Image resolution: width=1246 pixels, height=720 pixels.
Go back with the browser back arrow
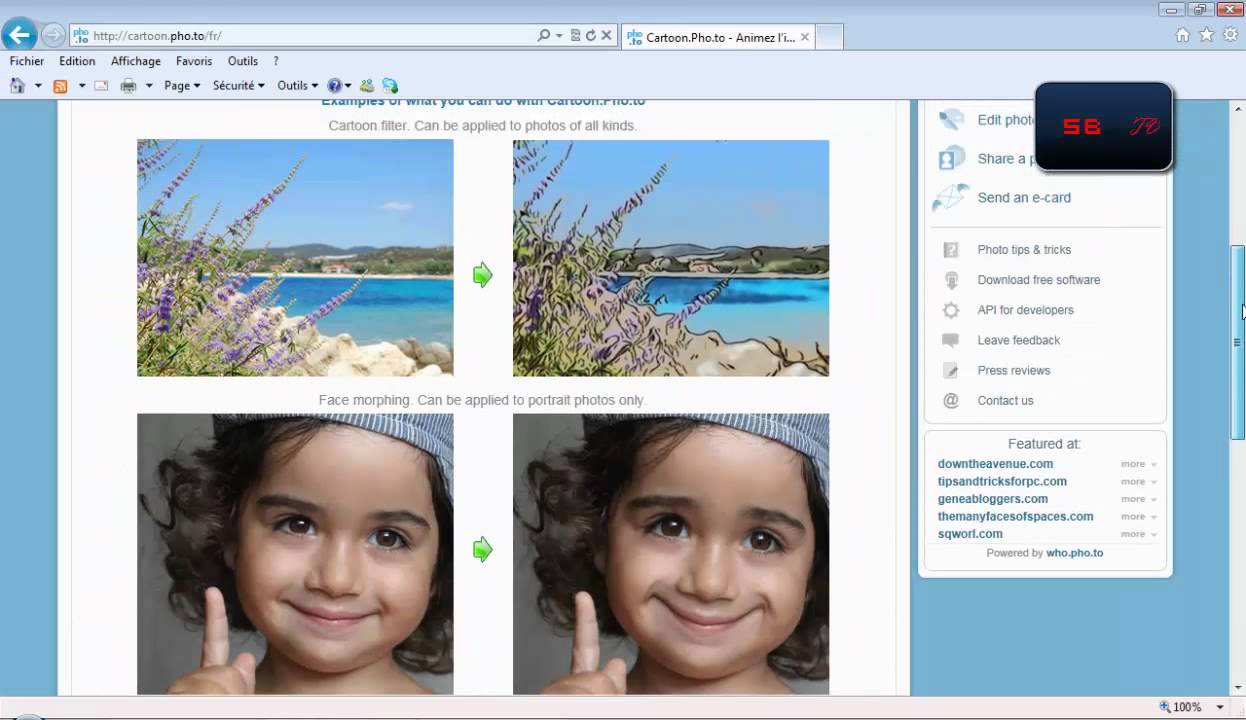pos(19,35)
